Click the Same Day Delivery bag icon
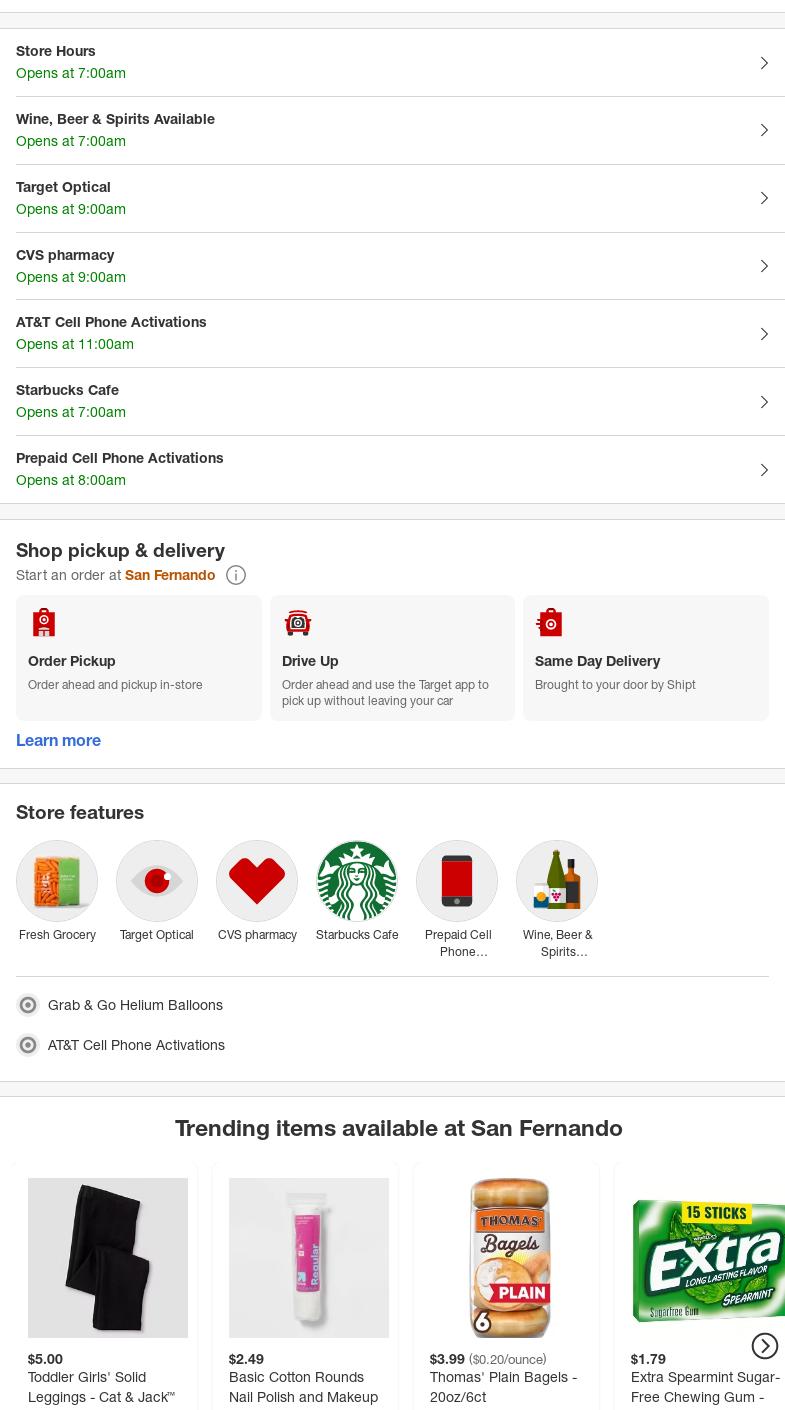785x1410 pixels. [550, 622]
